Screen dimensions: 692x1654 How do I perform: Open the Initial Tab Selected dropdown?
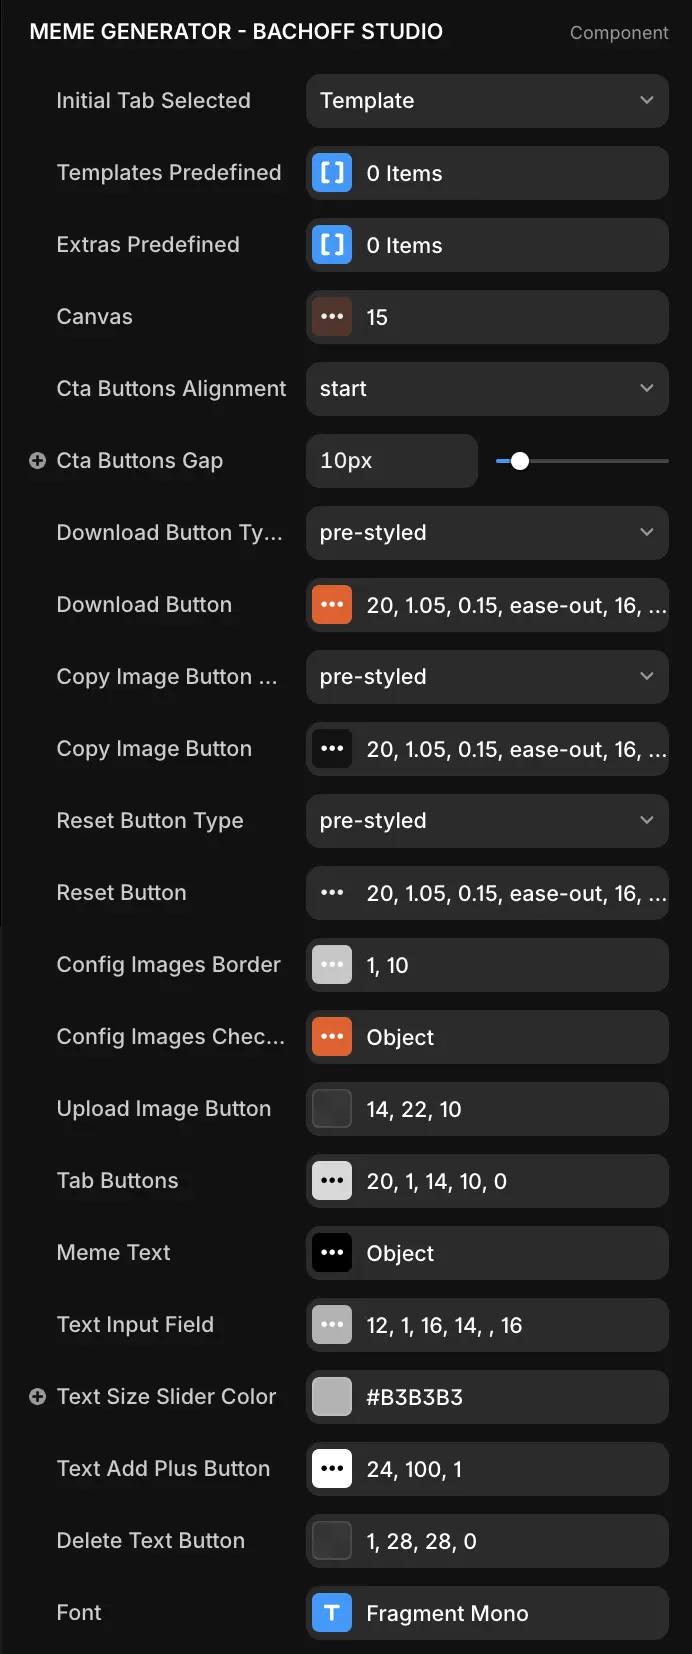487,101
